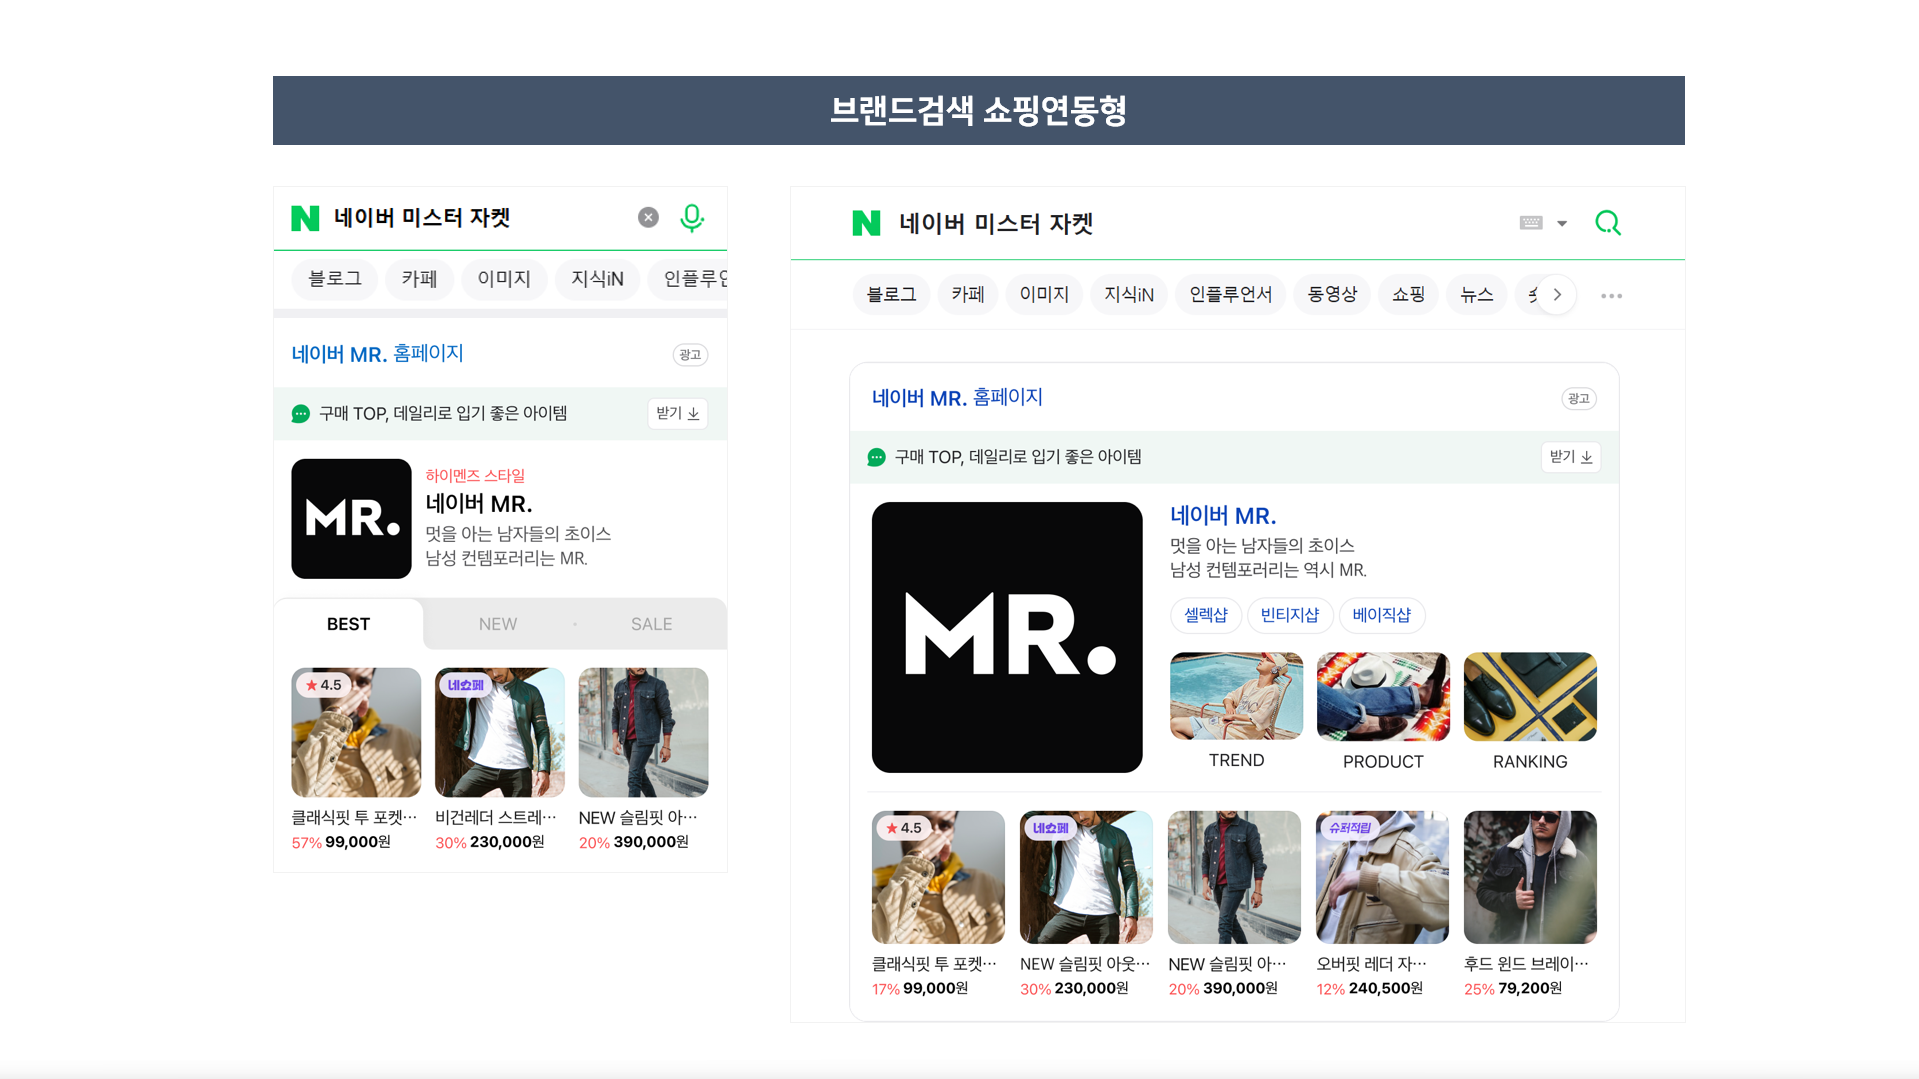Select the 블로그 tab in mobile view

335,279
